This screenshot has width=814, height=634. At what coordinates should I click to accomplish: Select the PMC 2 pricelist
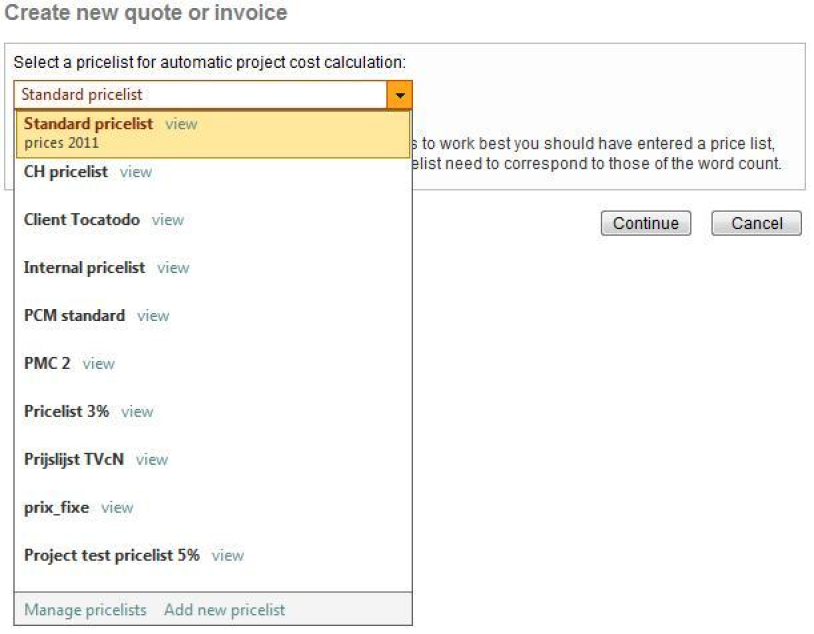click(47, 364)
